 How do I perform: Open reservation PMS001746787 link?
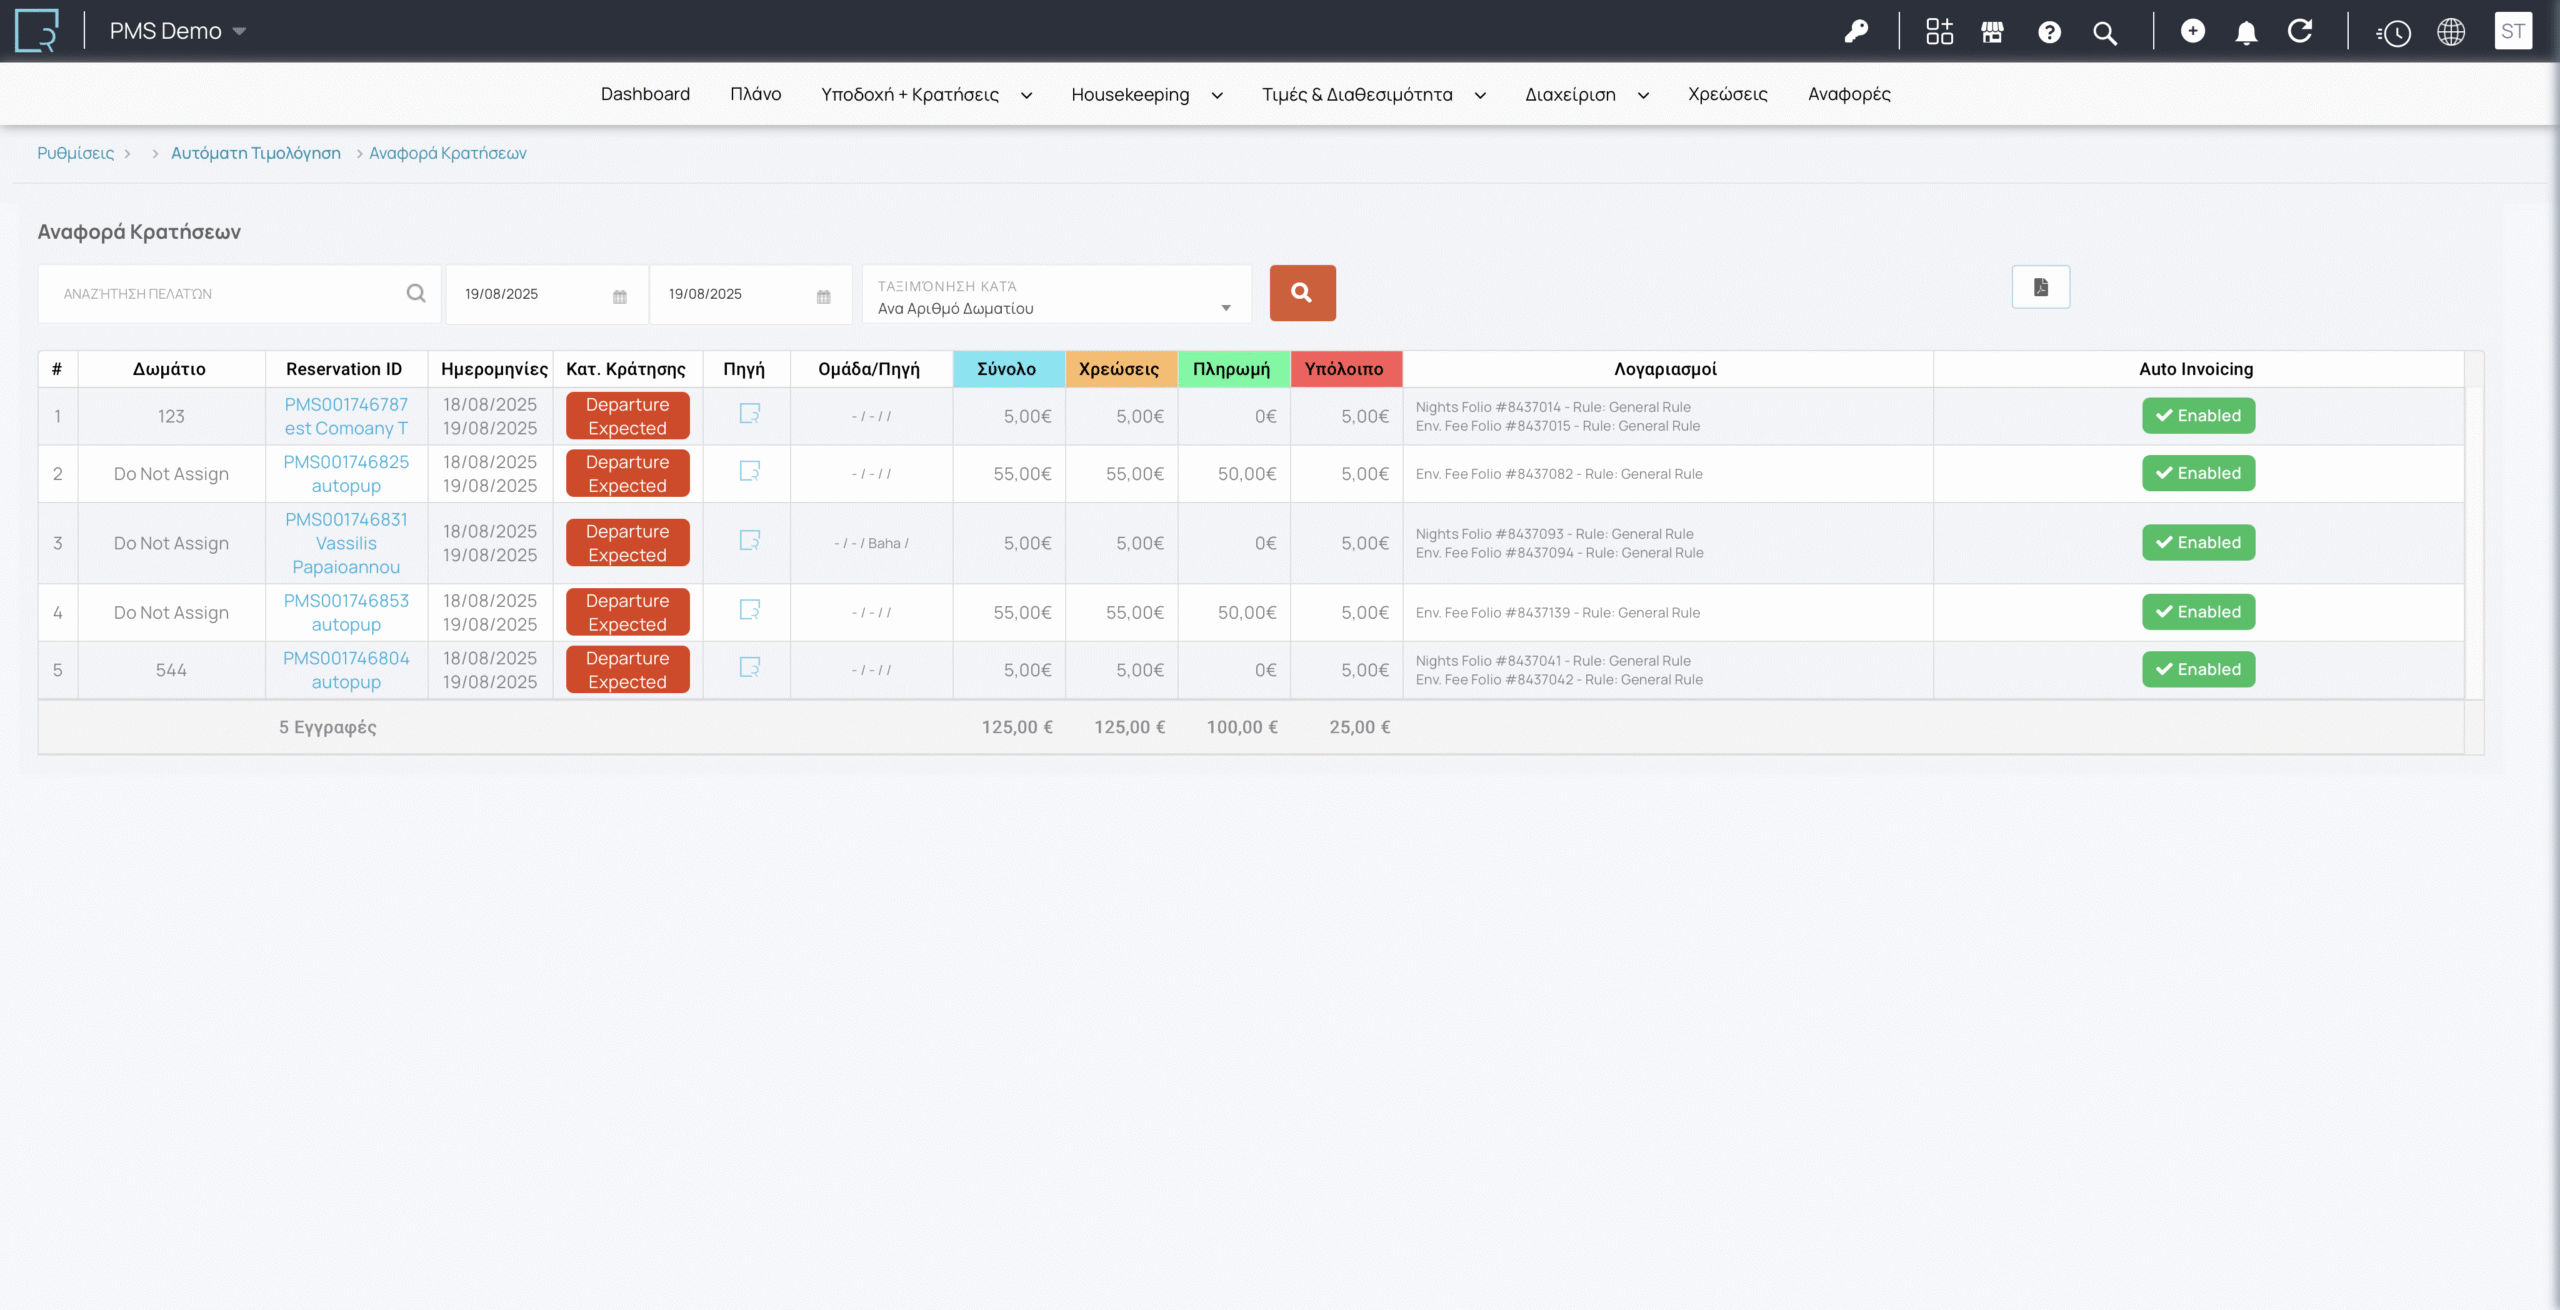coord(346,404)
